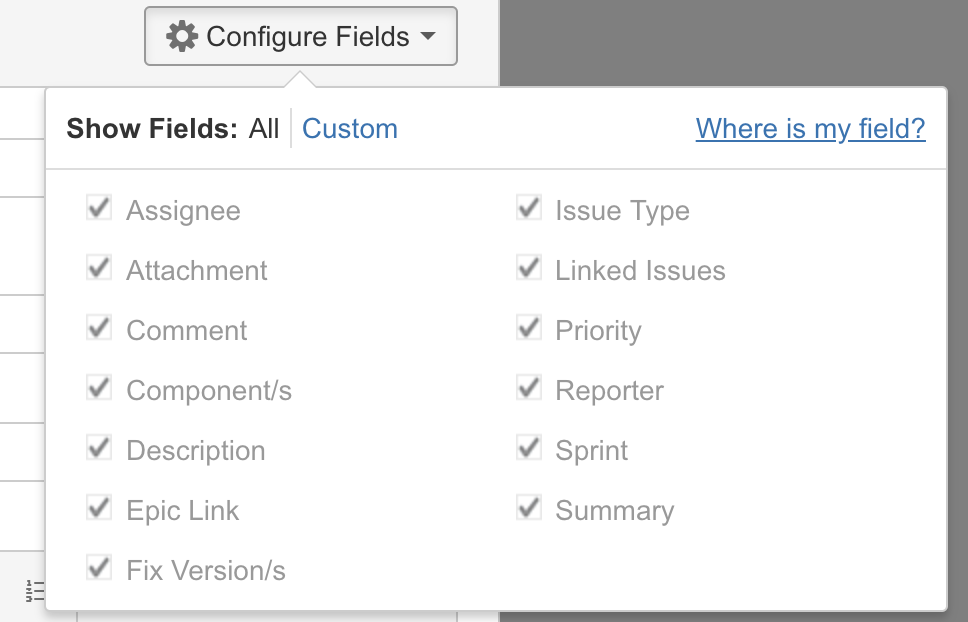Uncheck the Issue Type field
This screenshot has height=622, width=968.
coord(528,209)
